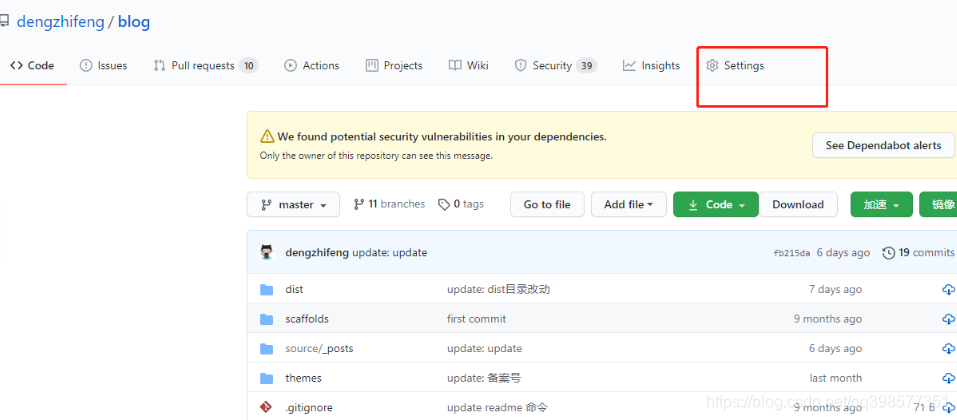Click the dist folder icon

266,289
